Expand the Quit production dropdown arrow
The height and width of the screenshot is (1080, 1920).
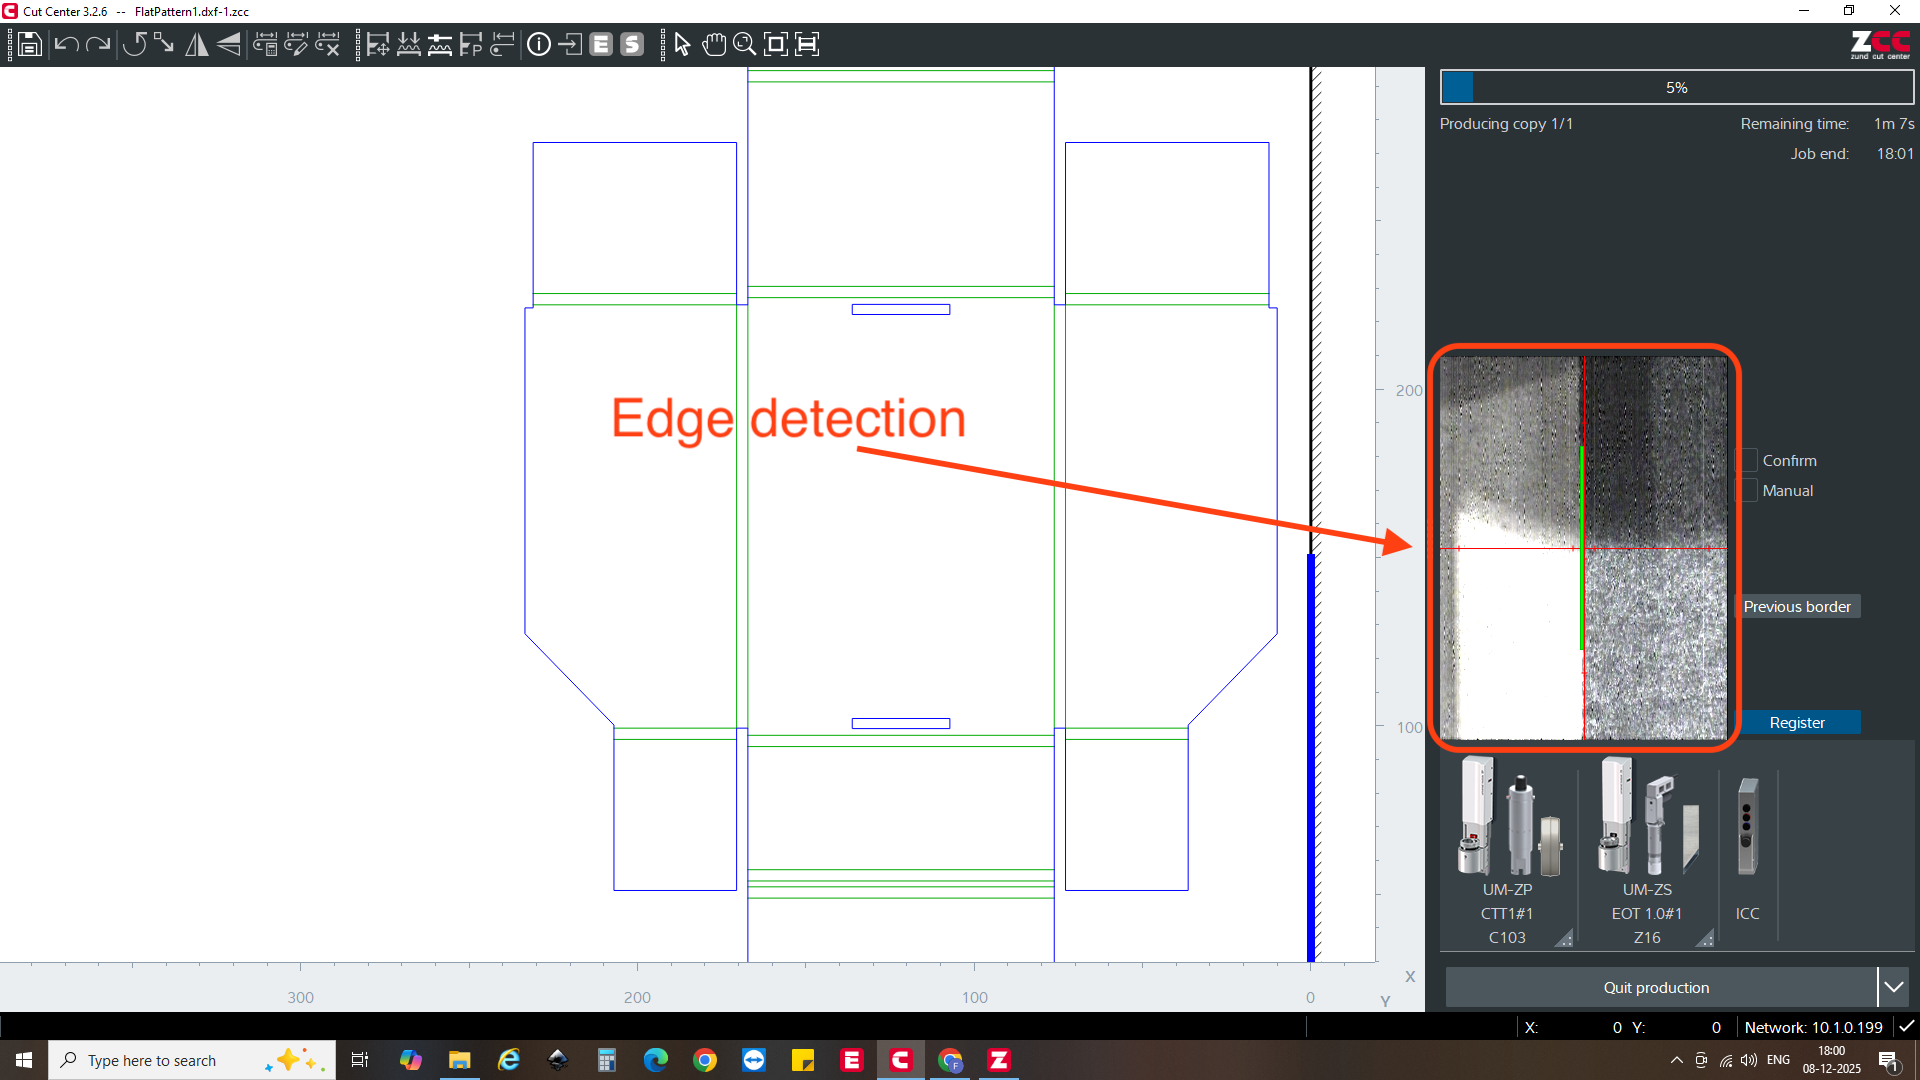[x=1893, y=987]
